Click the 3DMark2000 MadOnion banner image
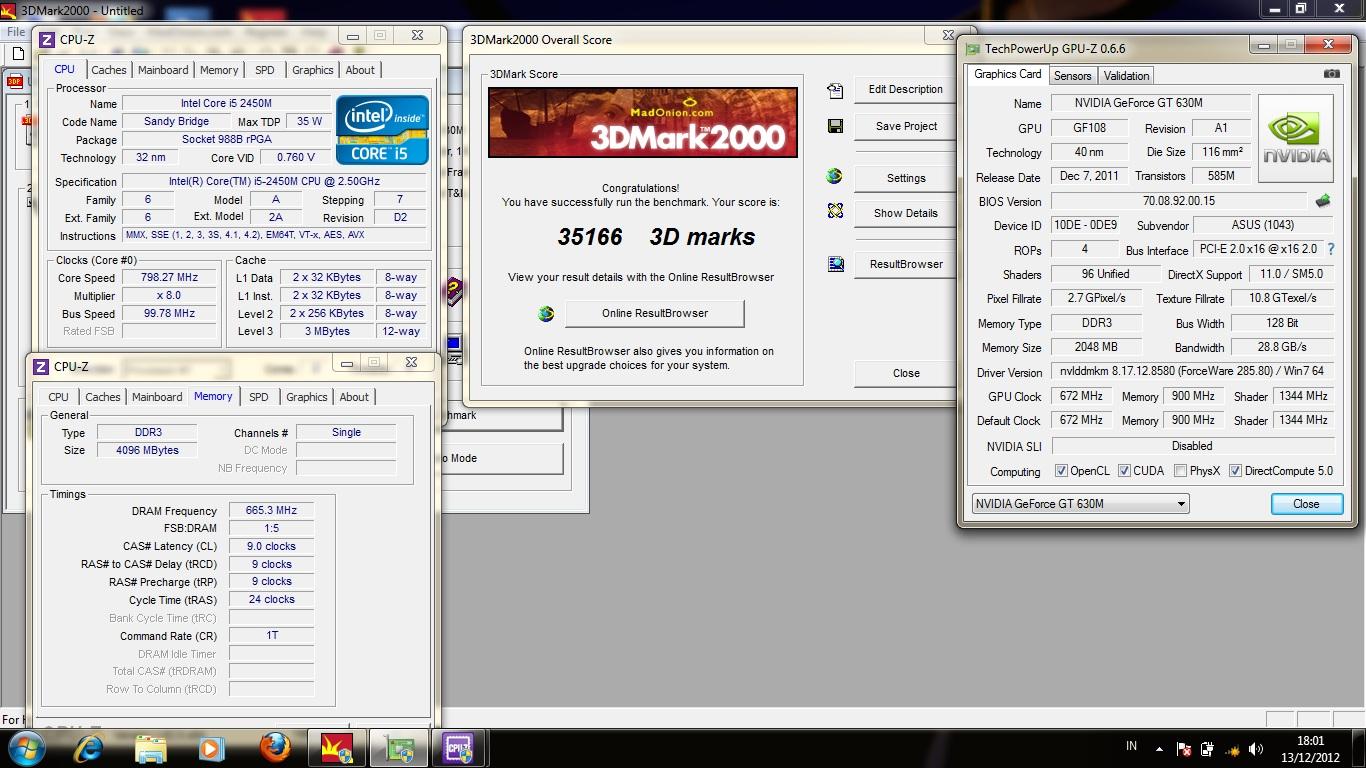This screenshot has height=768, width=1366. coord(643,123)
